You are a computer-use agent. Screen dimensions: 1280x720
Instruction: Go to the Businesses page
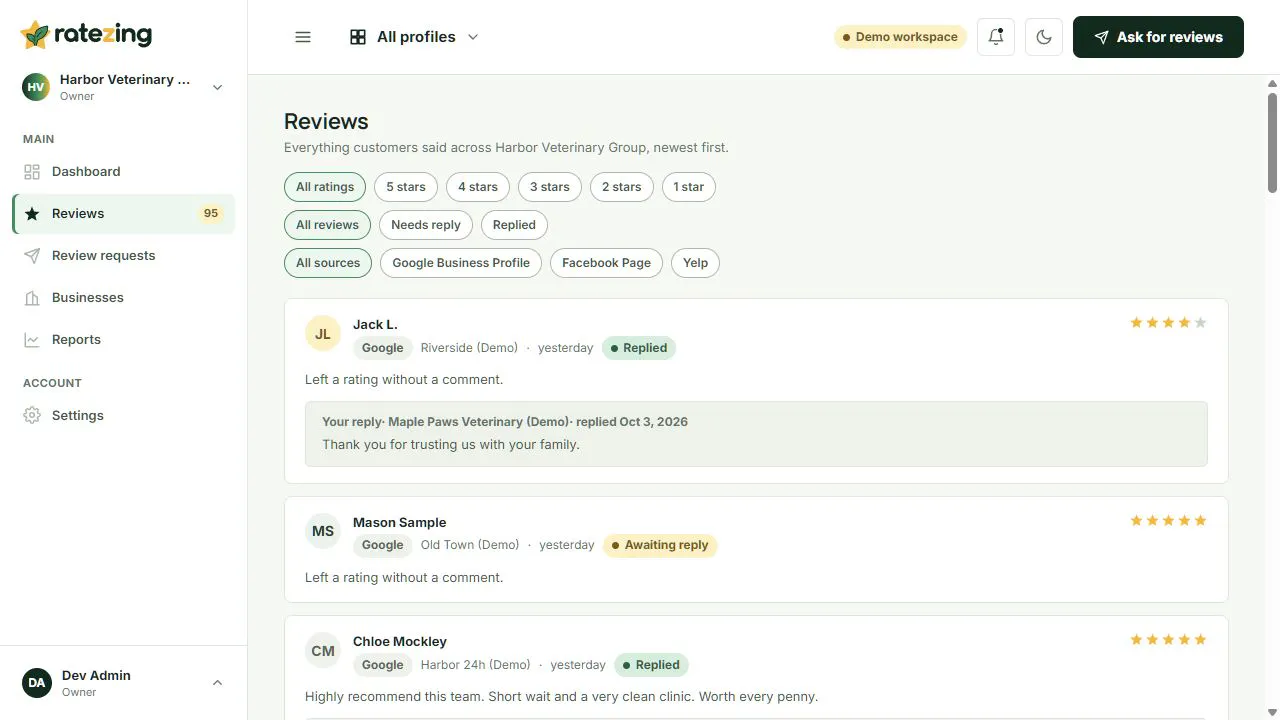(123, 298)
